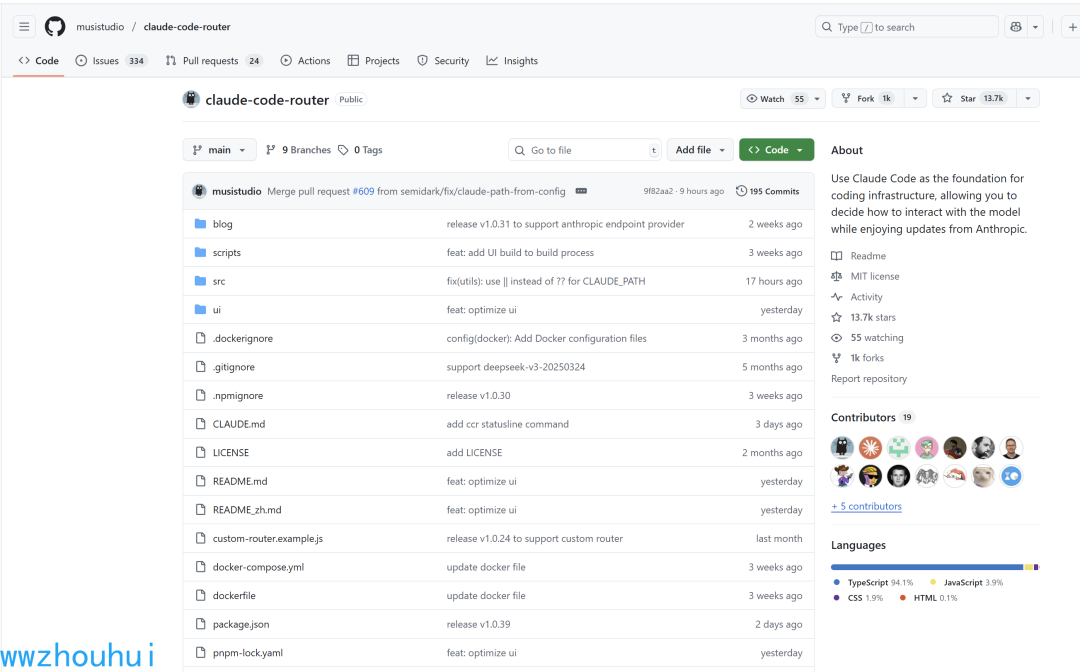This screenshot has height=672, width=1080.
Task: Open the Actions tab
Action: pyautogui.click(x=305, y=61)
